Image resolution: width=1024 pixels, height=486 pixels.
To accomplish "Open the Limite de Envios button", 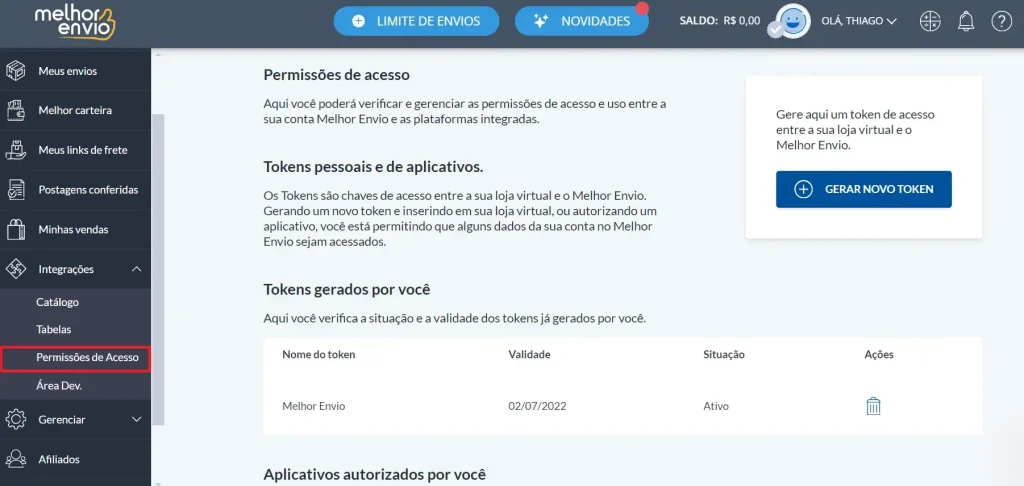I will click(416, 21).
